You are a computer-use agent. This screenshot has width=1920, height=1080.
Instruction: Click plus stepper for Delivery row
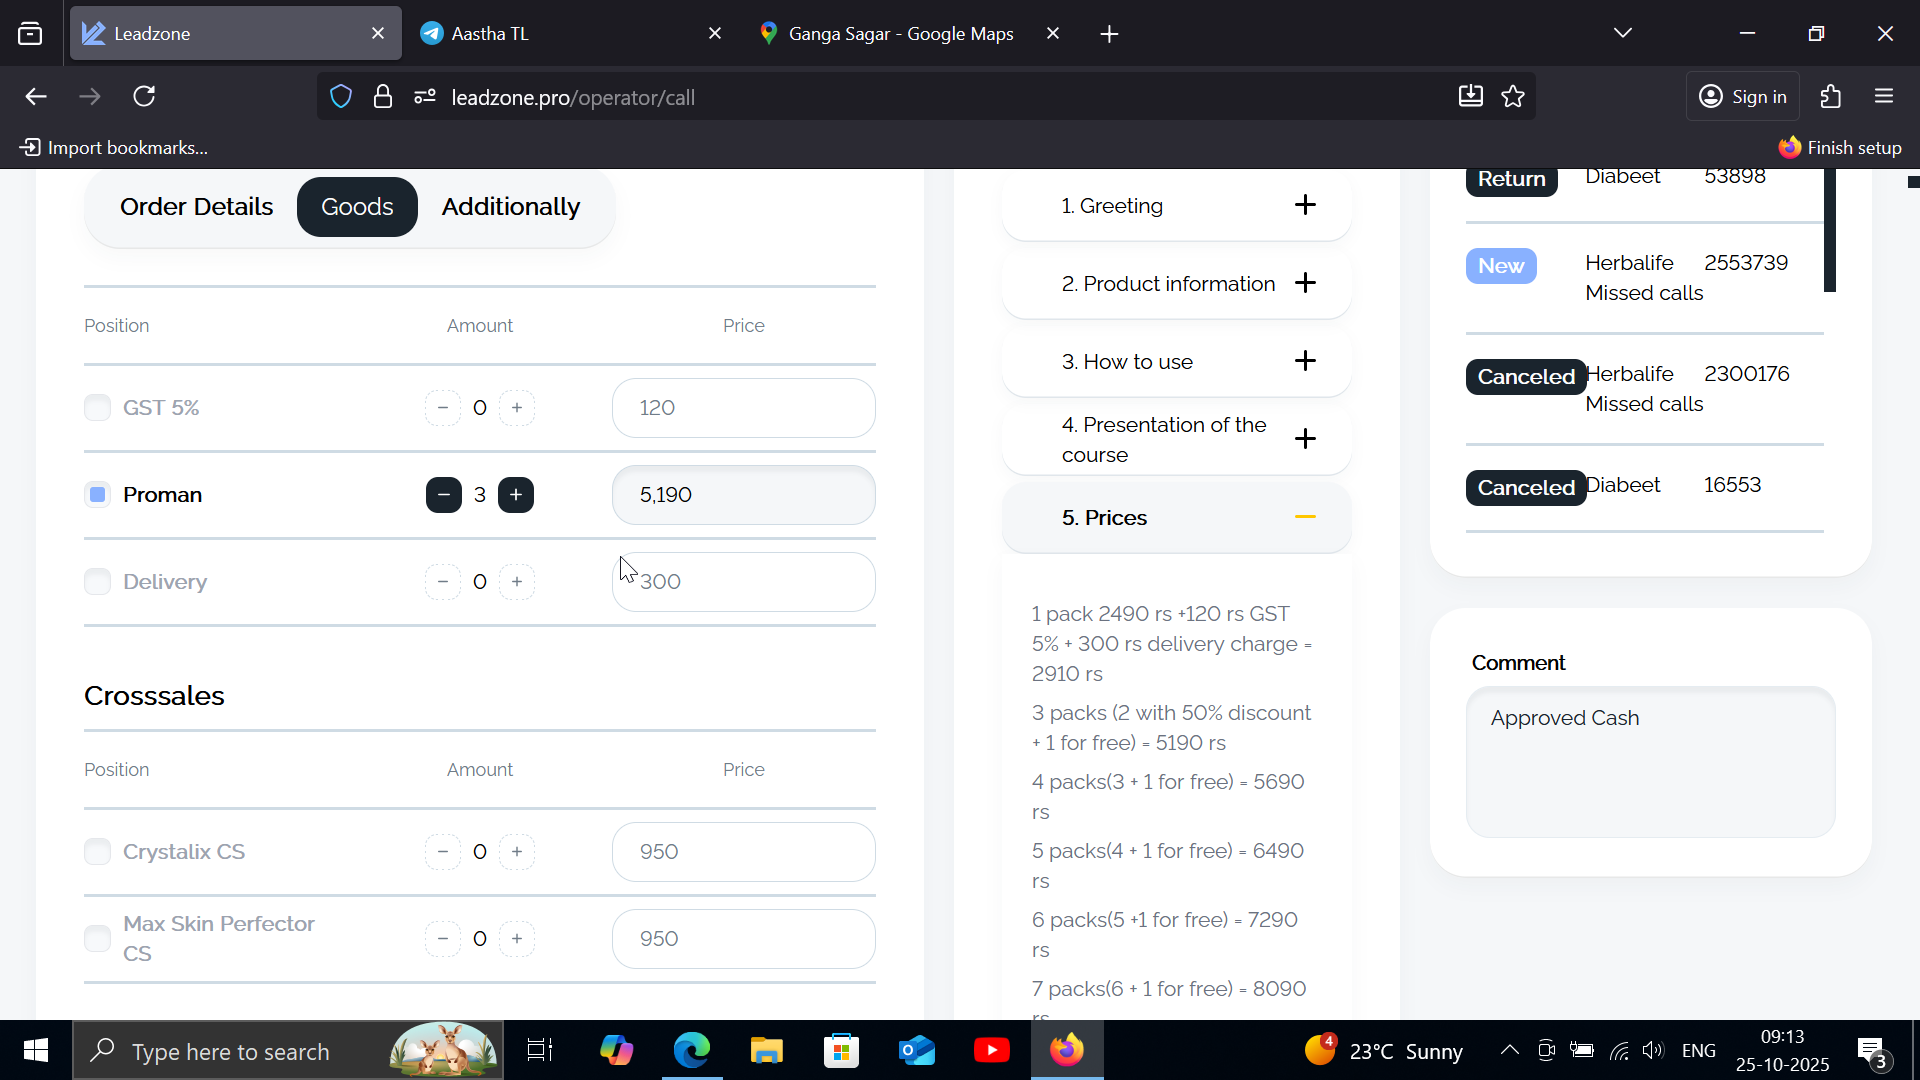[x=516, y=582]
